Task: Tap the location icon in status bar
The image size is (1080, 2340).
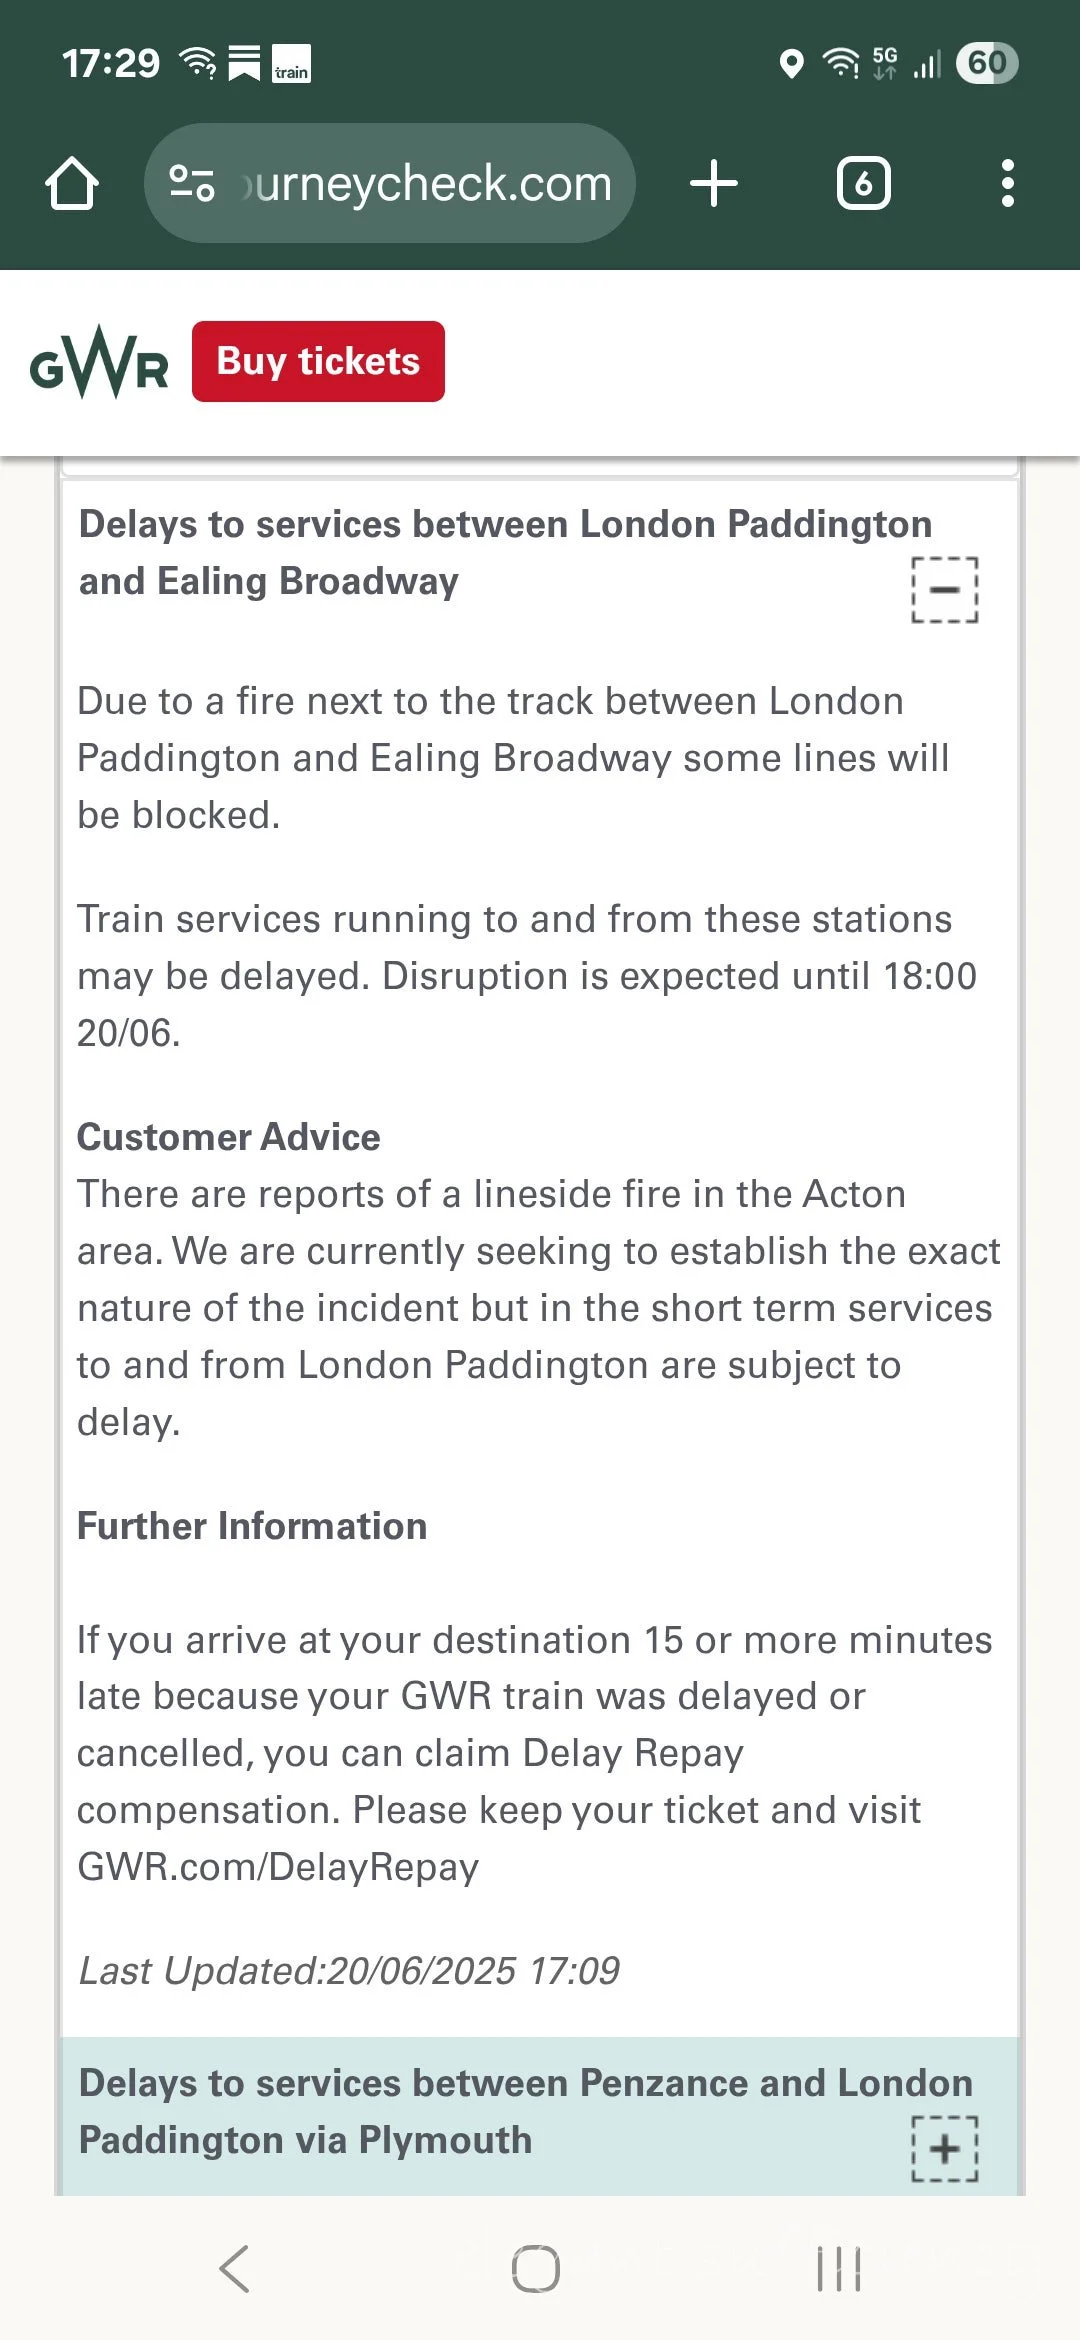Action: 791,64
